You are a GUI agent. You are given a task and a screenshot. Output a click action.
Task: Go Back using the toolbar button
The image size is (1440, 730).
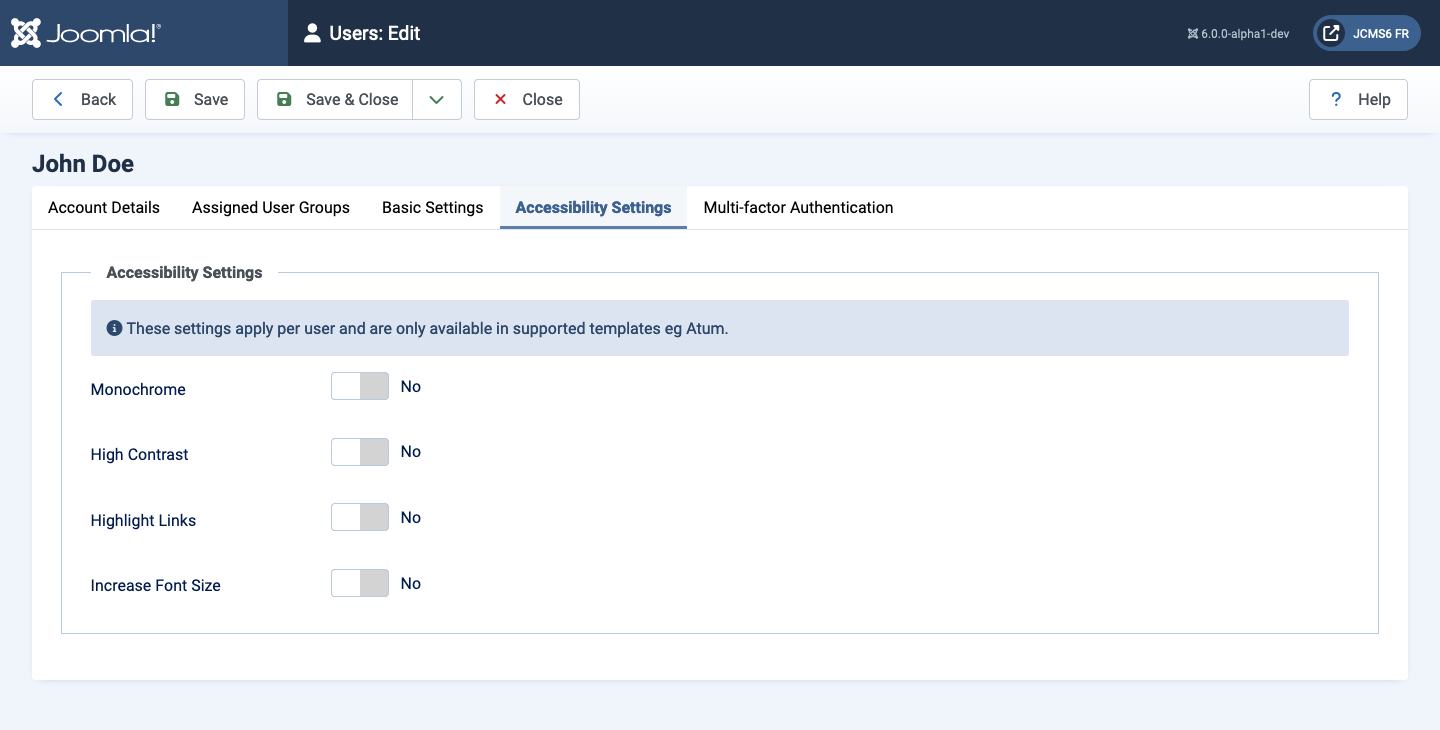(83, 99)
